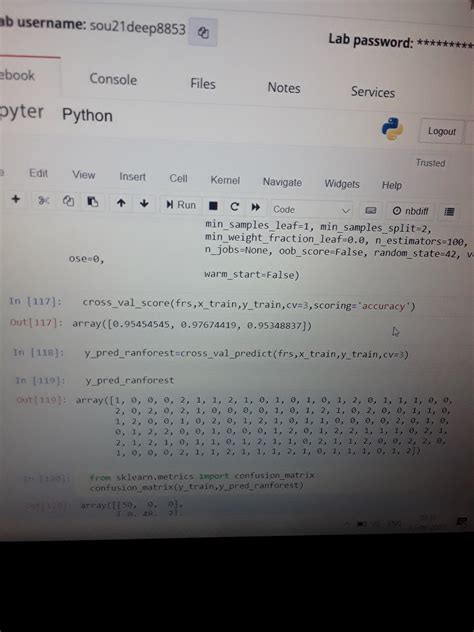Image resolution: width=474 pixels, height=632 pixels.
Task: Click the predicted labels array output Out[119]
Action: (x=264, y=426)
